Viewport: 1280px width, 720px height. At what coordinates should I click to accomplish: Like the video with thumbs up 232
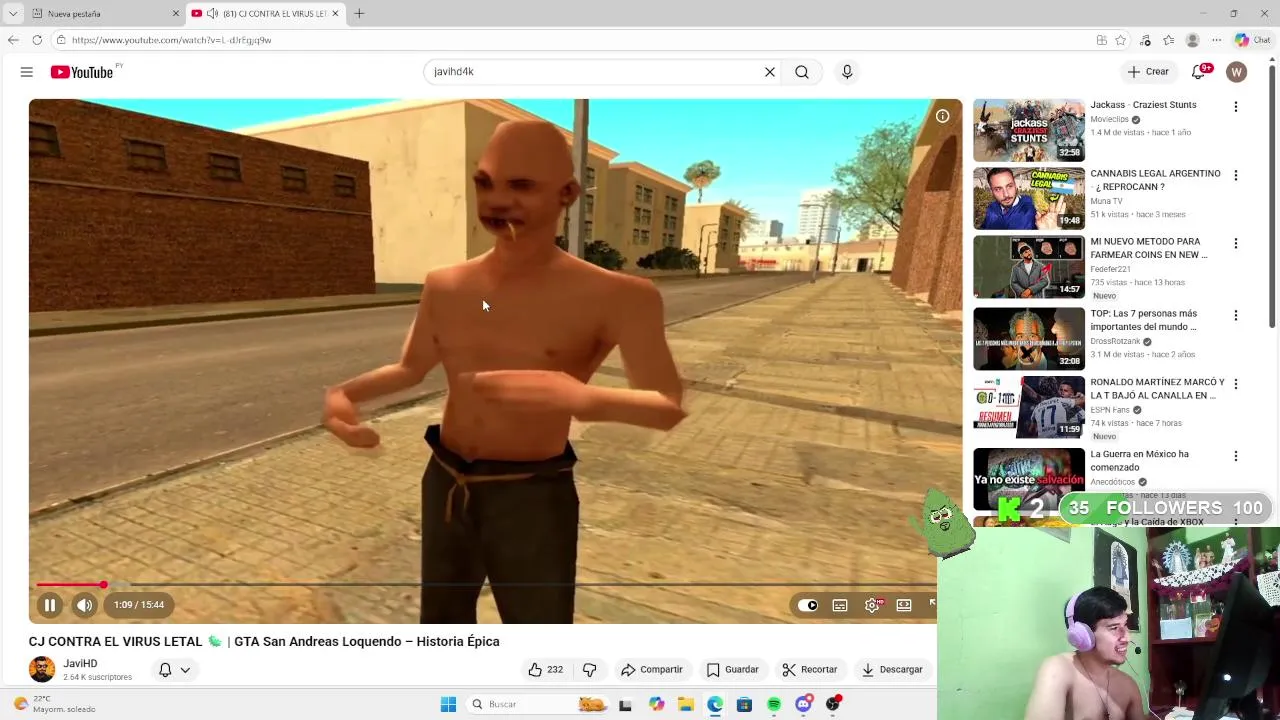pos(545,670)
